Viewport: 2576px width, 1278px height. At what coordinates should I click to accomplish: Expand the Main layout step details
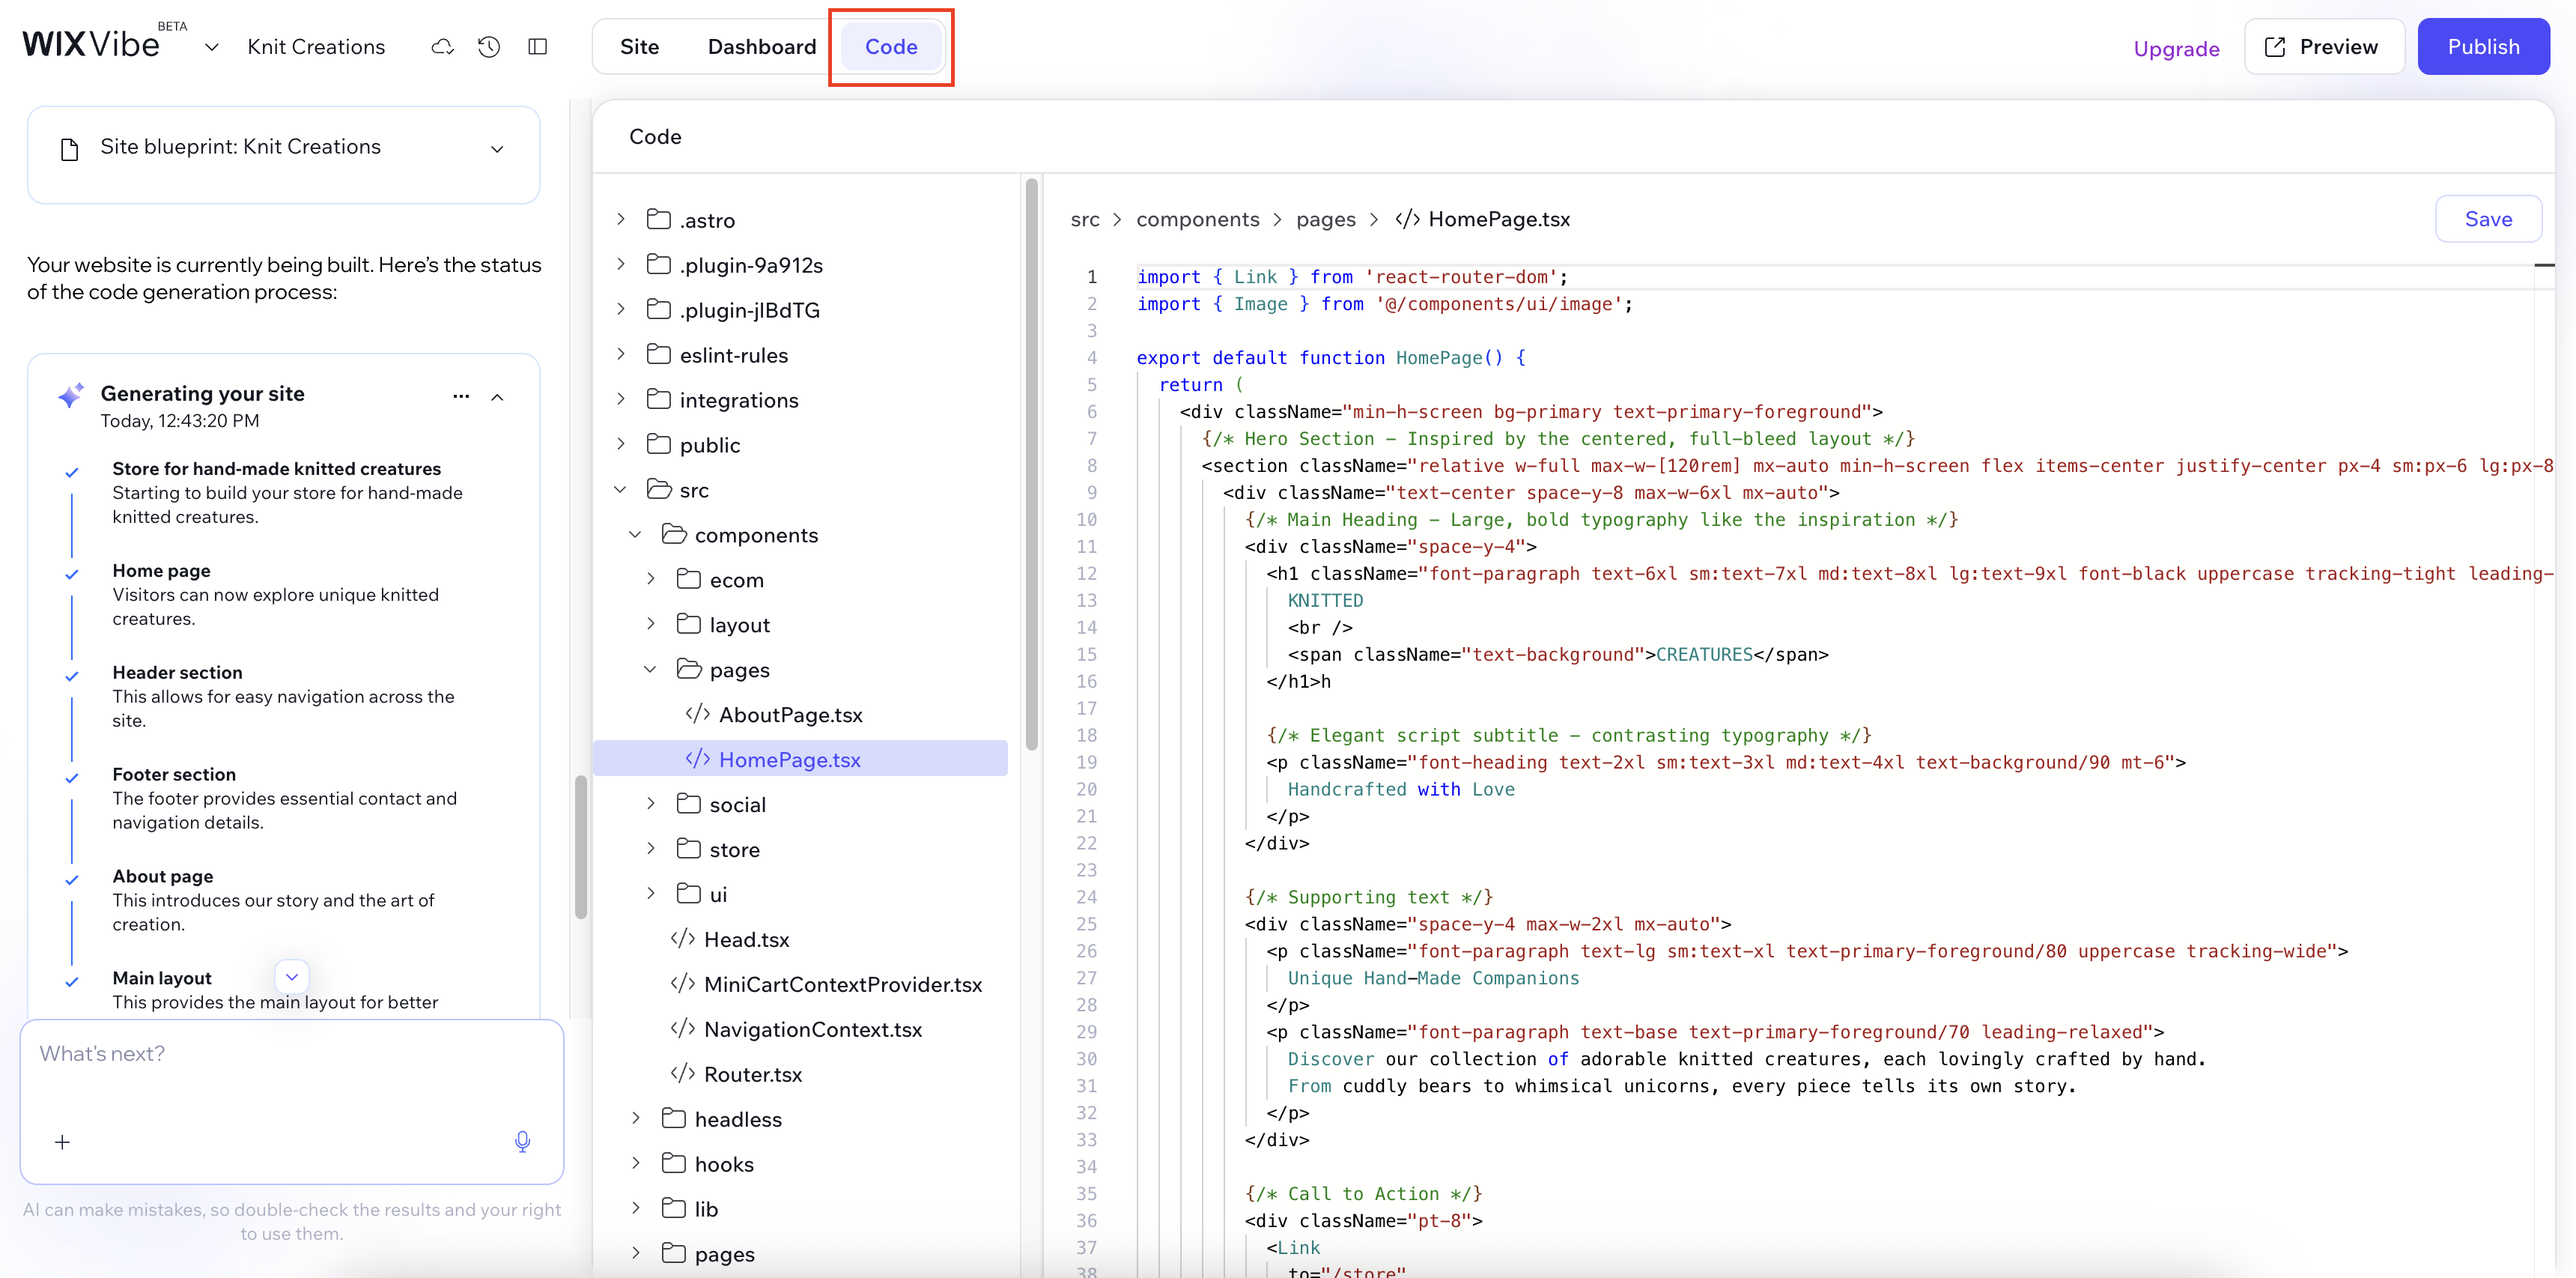point(291,977)
